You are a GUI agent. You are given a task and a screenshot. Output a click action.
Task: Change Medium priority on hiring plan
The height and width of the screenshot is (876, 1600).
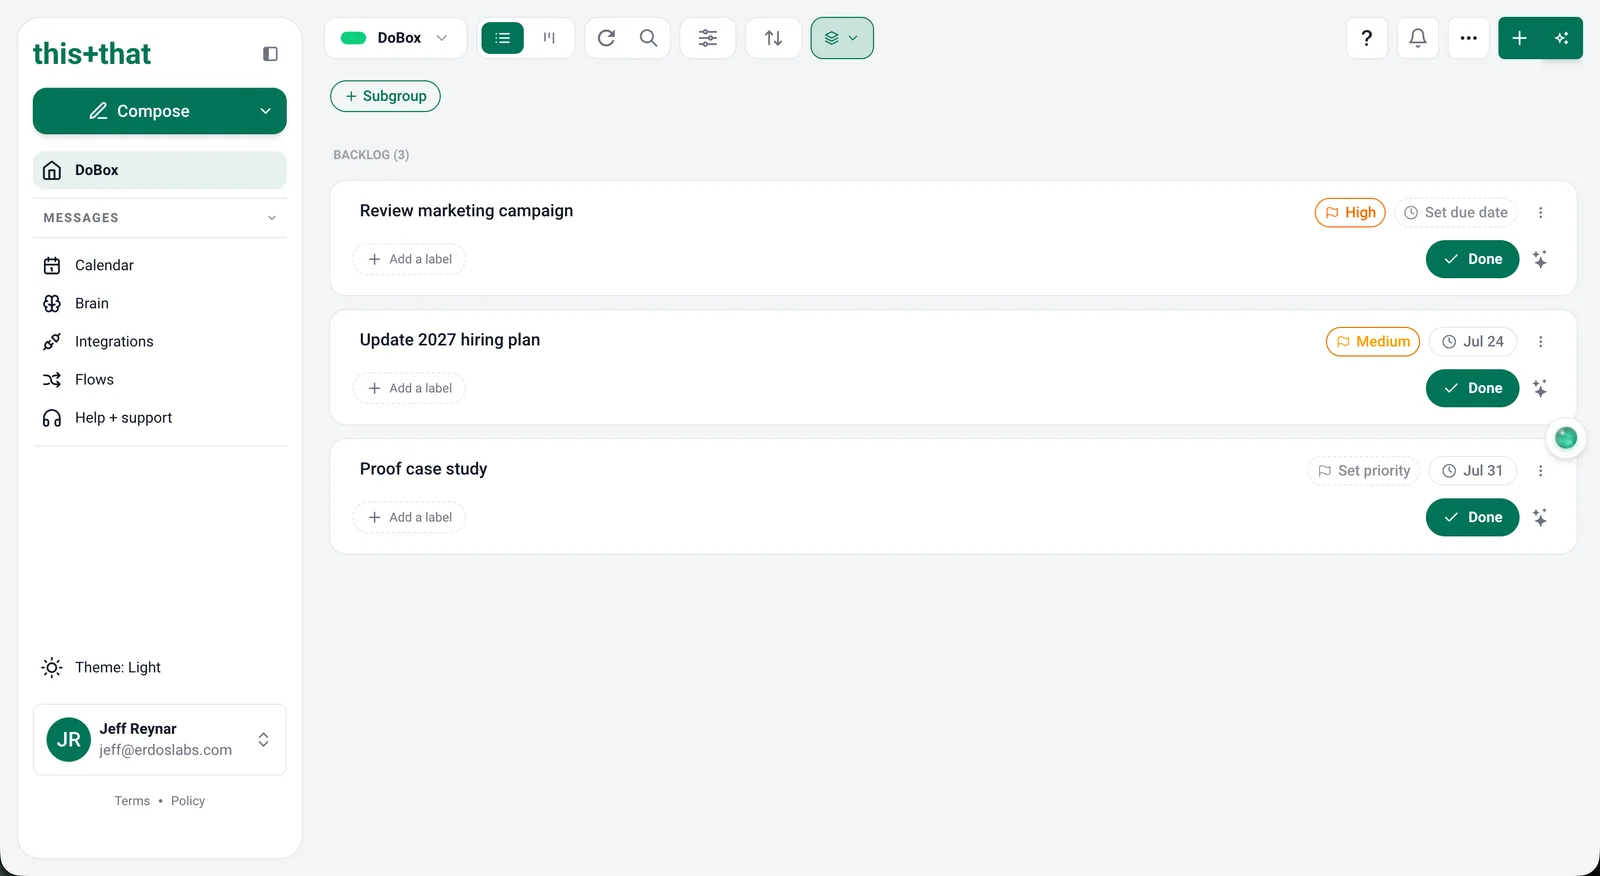point(1373,341)
